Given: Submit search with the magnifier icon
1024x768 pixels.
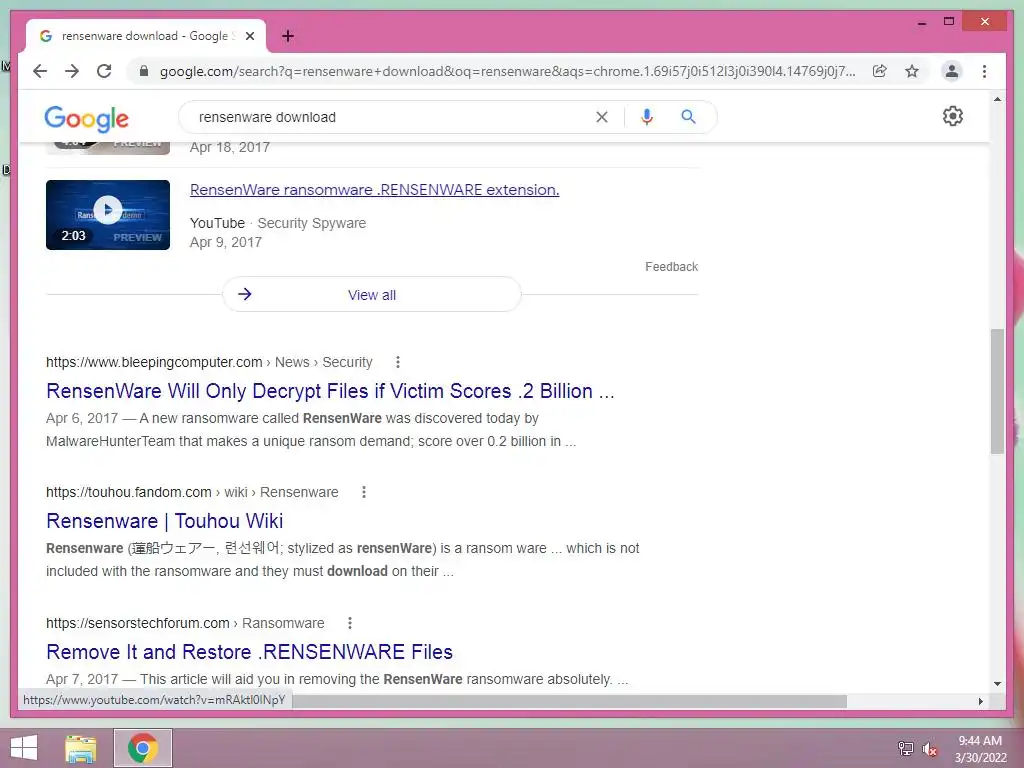Looking at the screenshot, I should [688, 117].
